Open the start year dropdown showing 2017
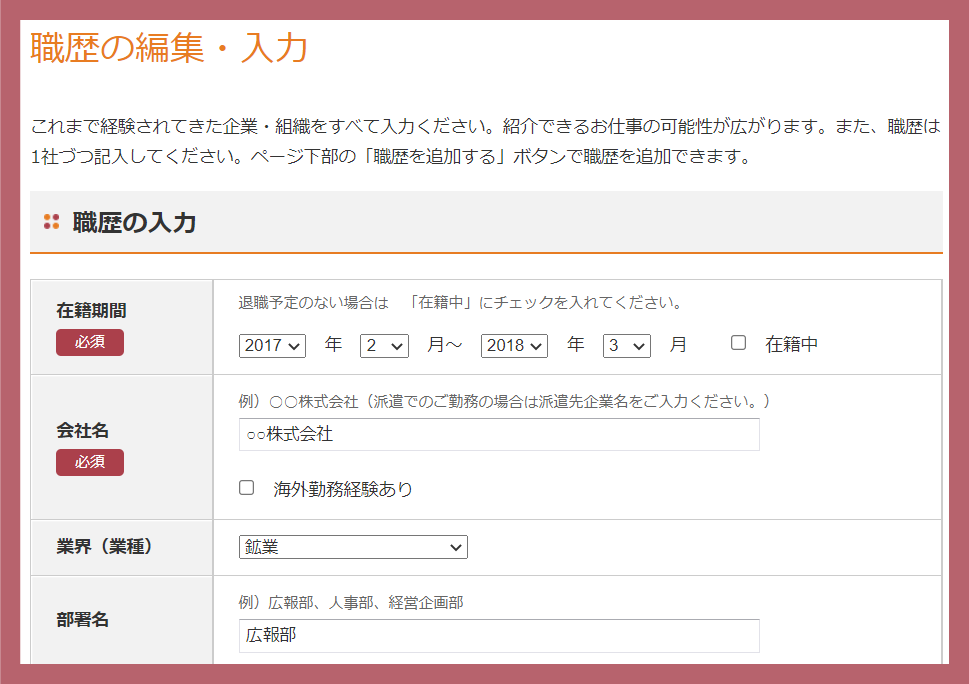Screen dimensions: 969x684 click(x=272, y=345)
